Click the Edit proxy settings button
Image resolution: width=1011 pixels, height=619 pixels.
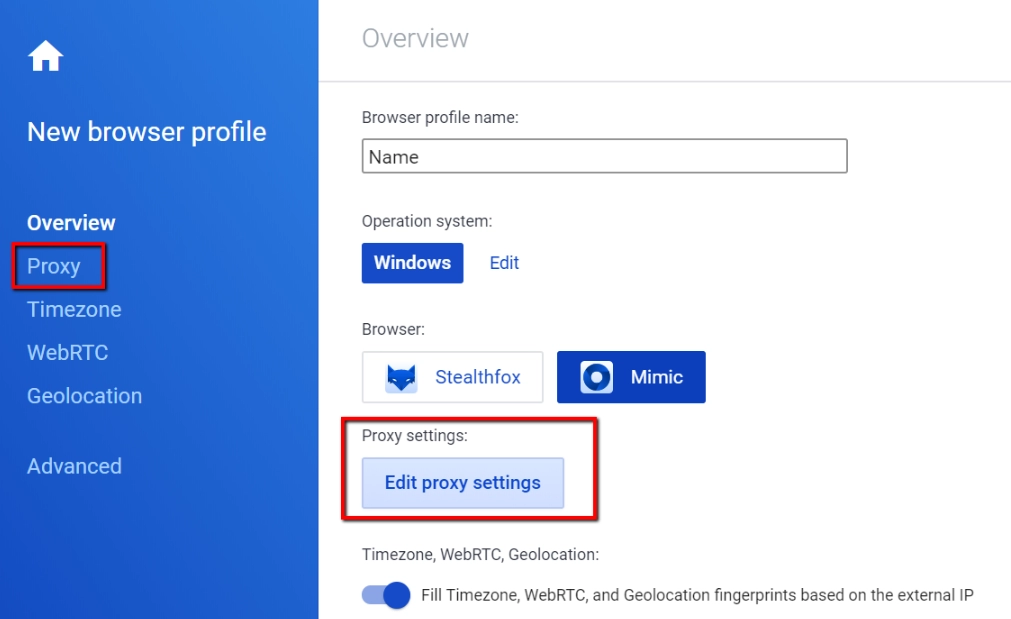pyautogui.click(x=463, y=483)
